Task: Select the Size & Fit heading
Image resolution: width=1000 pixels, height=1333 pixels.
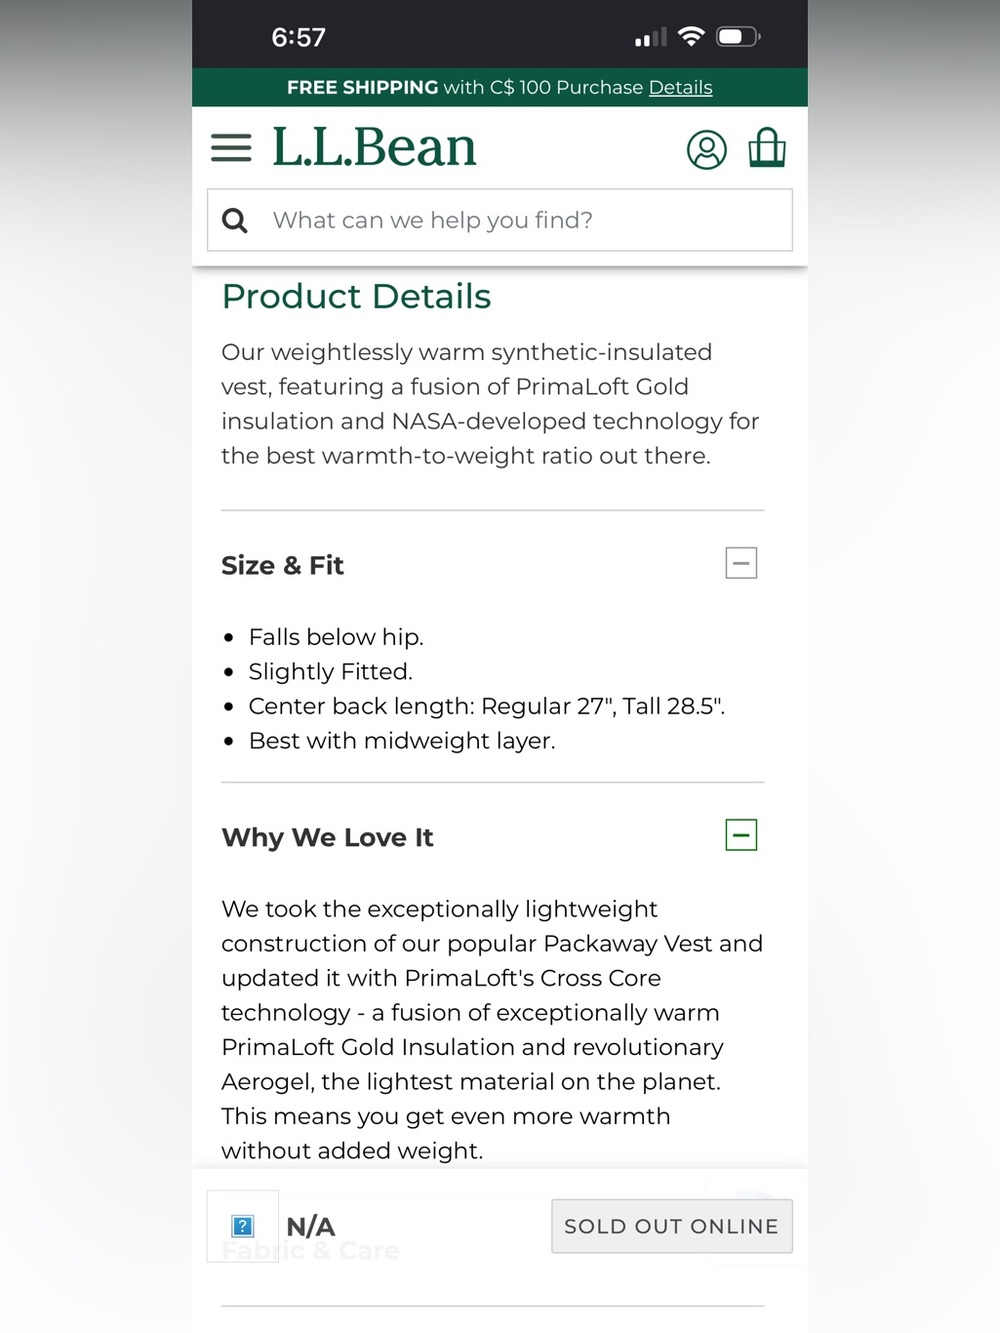Action: pyautogui.click(x=282, y=566)
